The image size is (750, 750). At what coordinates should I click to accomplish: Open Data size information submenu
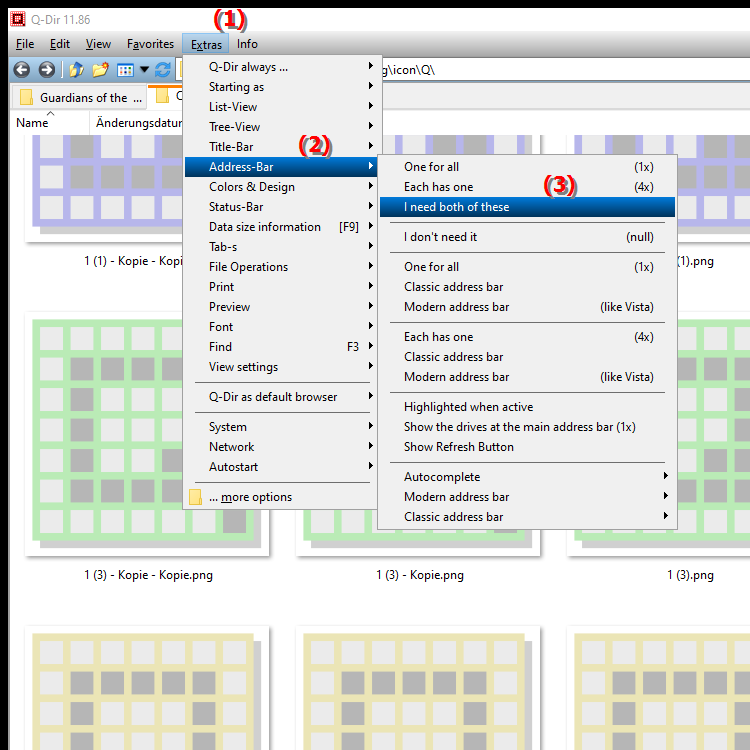coord(281,227)
